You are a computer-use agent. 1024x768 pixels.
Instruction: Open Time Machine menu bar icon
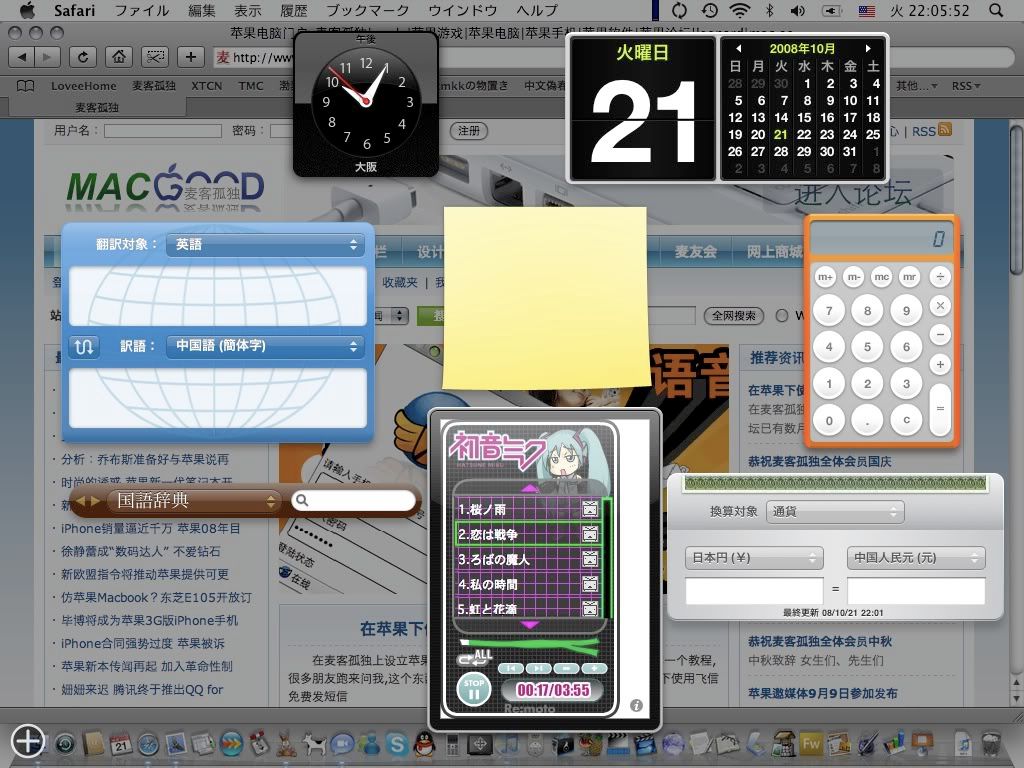point(709,10)
